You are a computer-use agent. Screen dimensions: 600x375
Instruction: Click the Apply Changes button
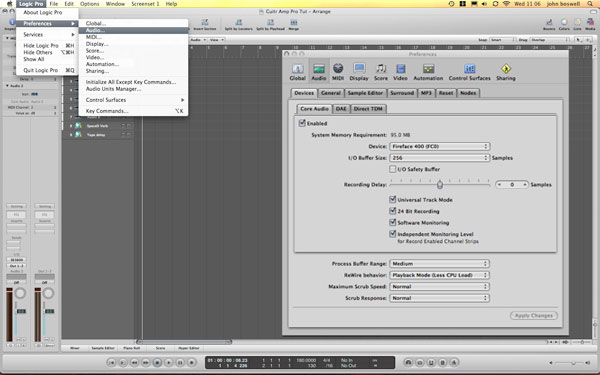coord(534,316)
